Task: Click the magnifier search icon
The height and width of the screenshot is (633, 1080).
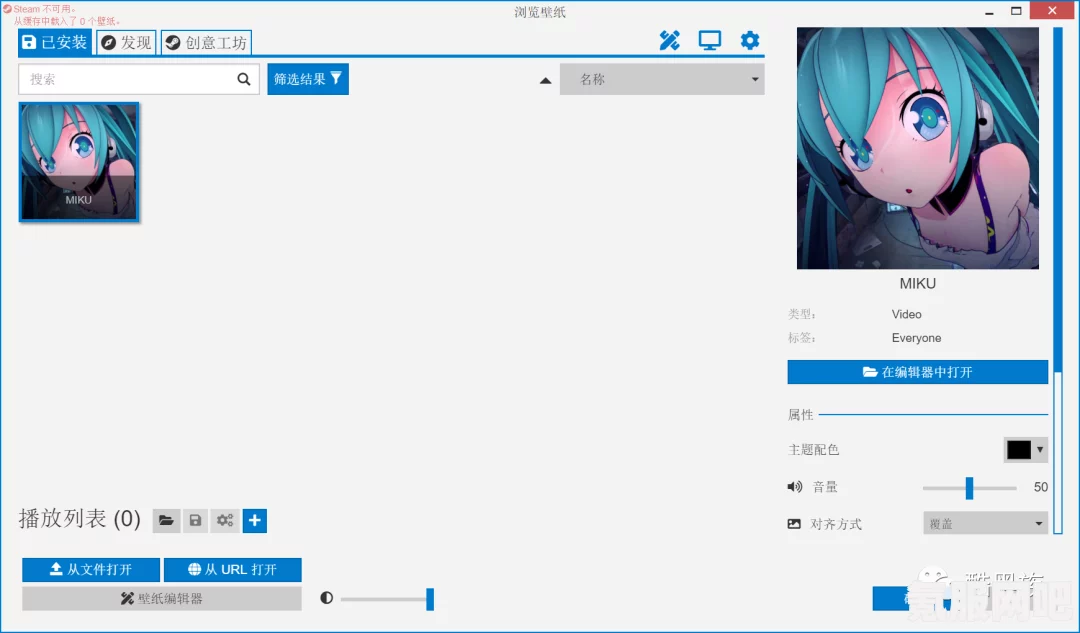Action: 244,79
